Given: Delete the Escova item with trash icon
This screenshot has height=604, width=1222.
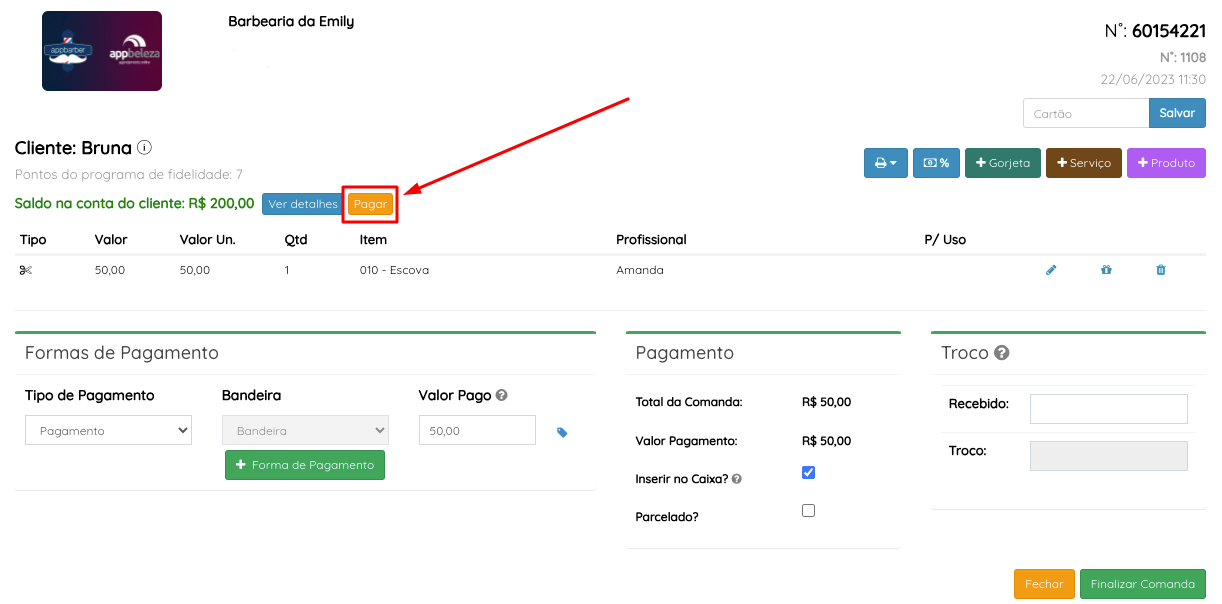Looking at the screenshot, I should click(1161, 270).
